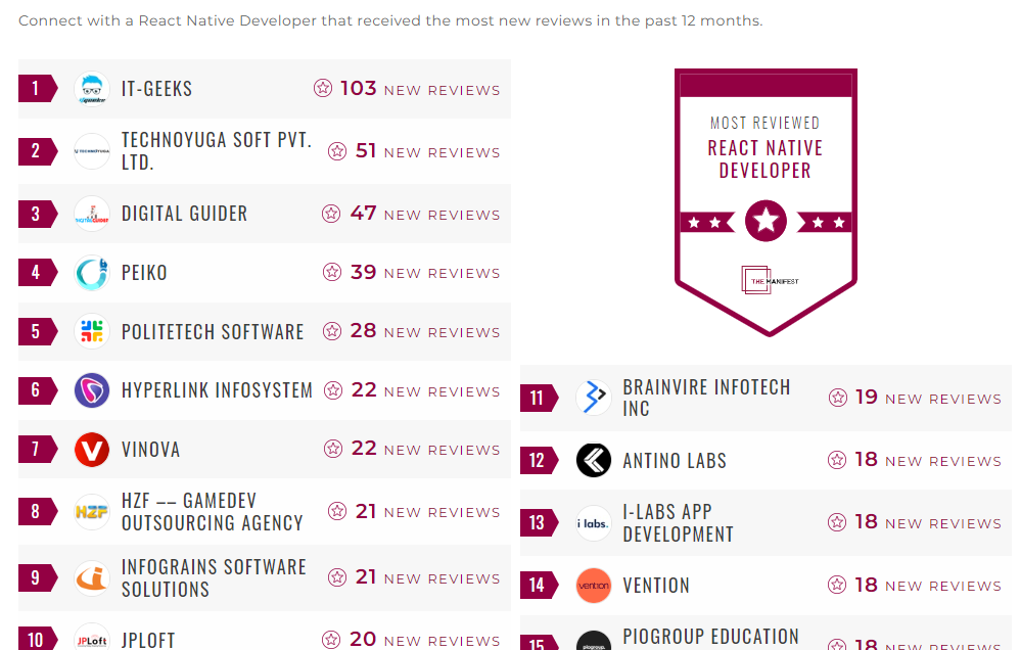The image size is (1020, 650).
Task: Click the rank 11 number marker
Action: click(537, 398)
